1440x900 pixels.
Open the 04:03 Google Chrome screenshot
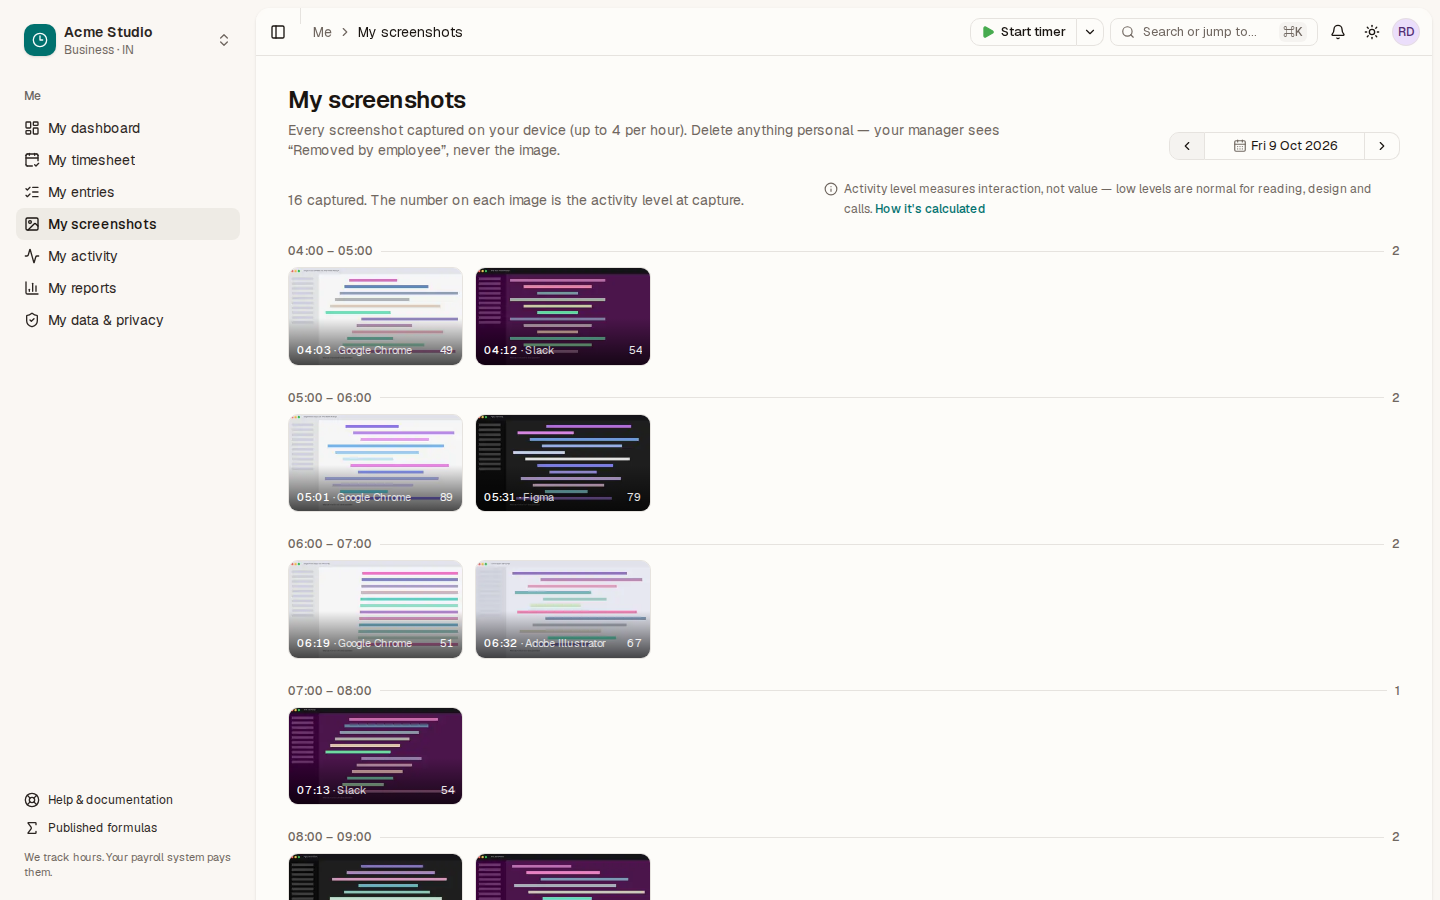point(375,316)
